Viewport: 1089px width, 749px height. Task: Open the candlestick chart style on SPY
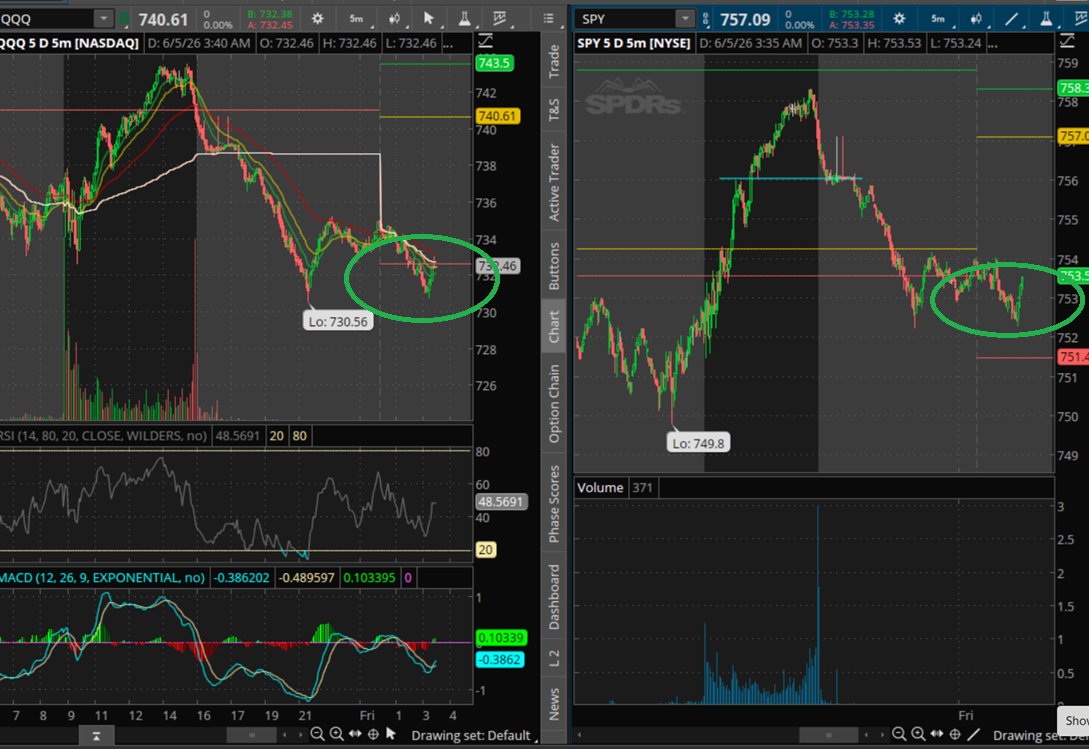976,19
